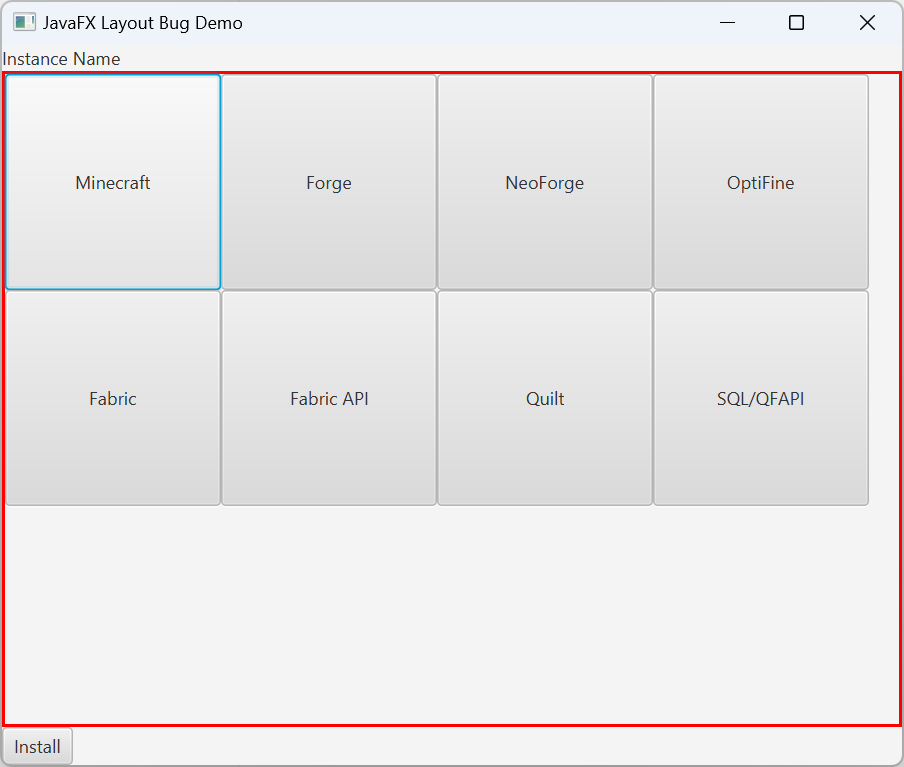The width and height of the screenshot is (904, 767).
Task: Select the Minecraft tile
Action: [x=113, y=182]
